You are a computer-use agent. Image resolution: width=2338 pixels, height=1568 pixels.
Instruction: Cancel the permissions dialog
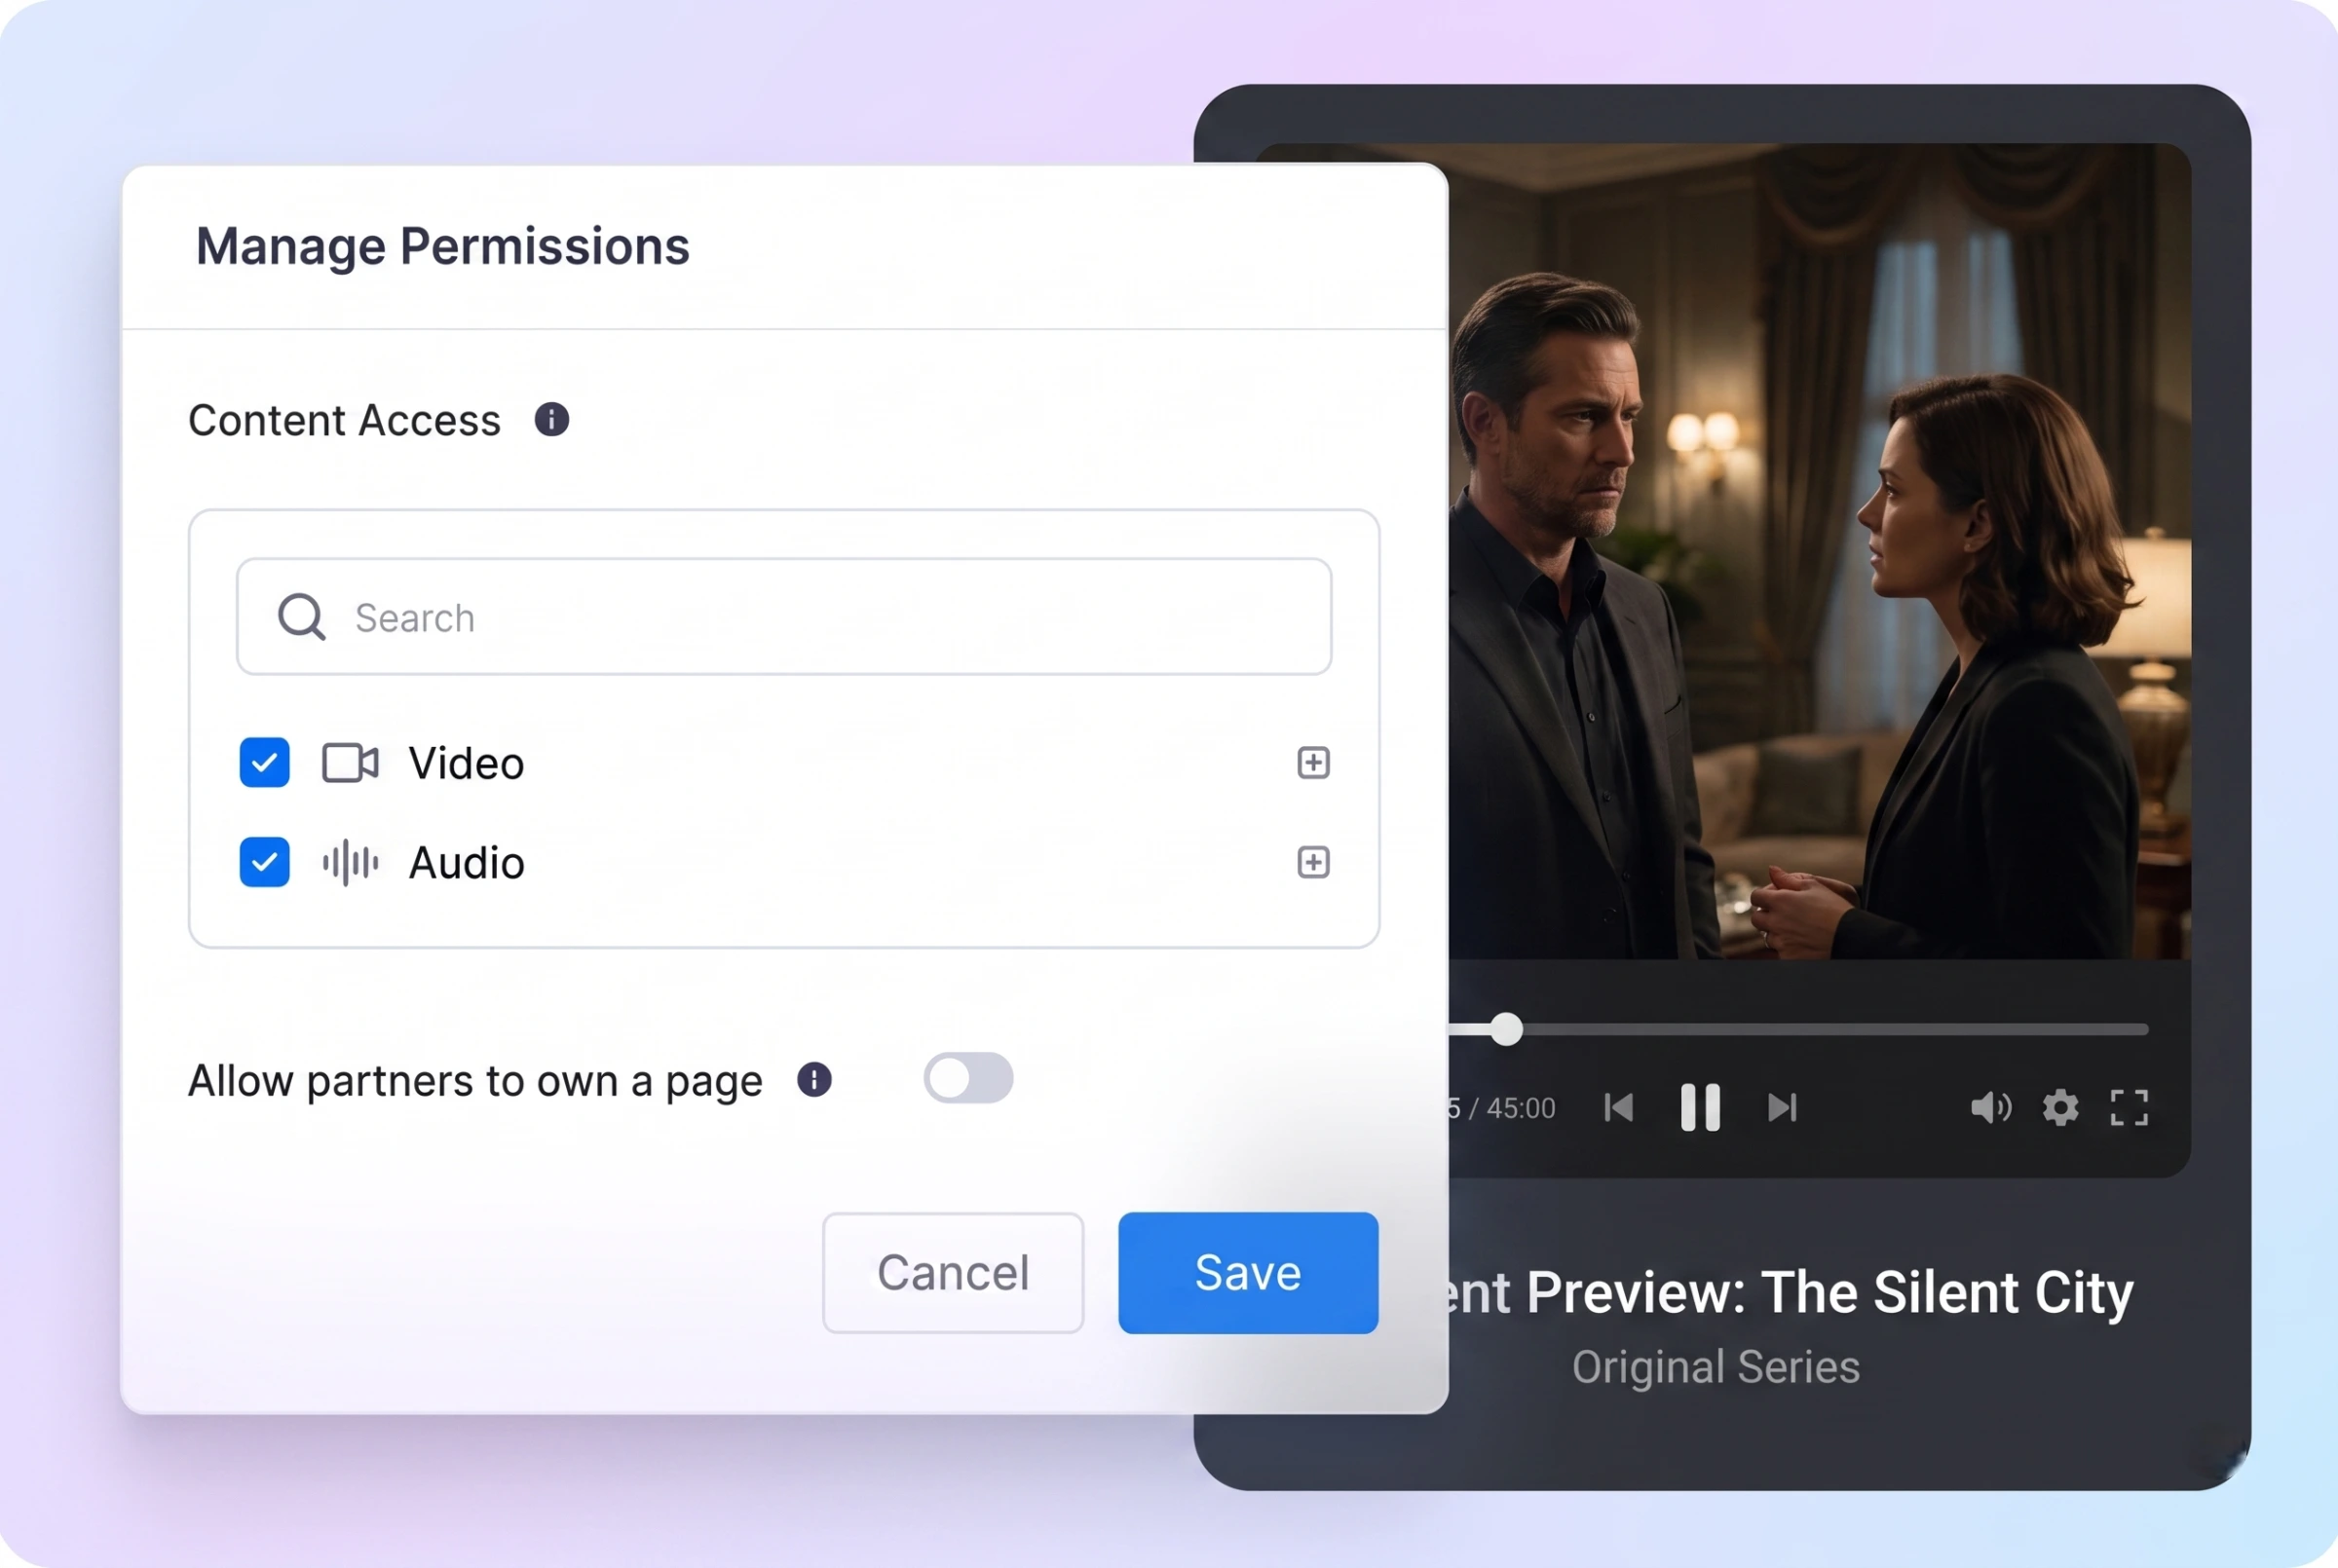(953, 1273)
